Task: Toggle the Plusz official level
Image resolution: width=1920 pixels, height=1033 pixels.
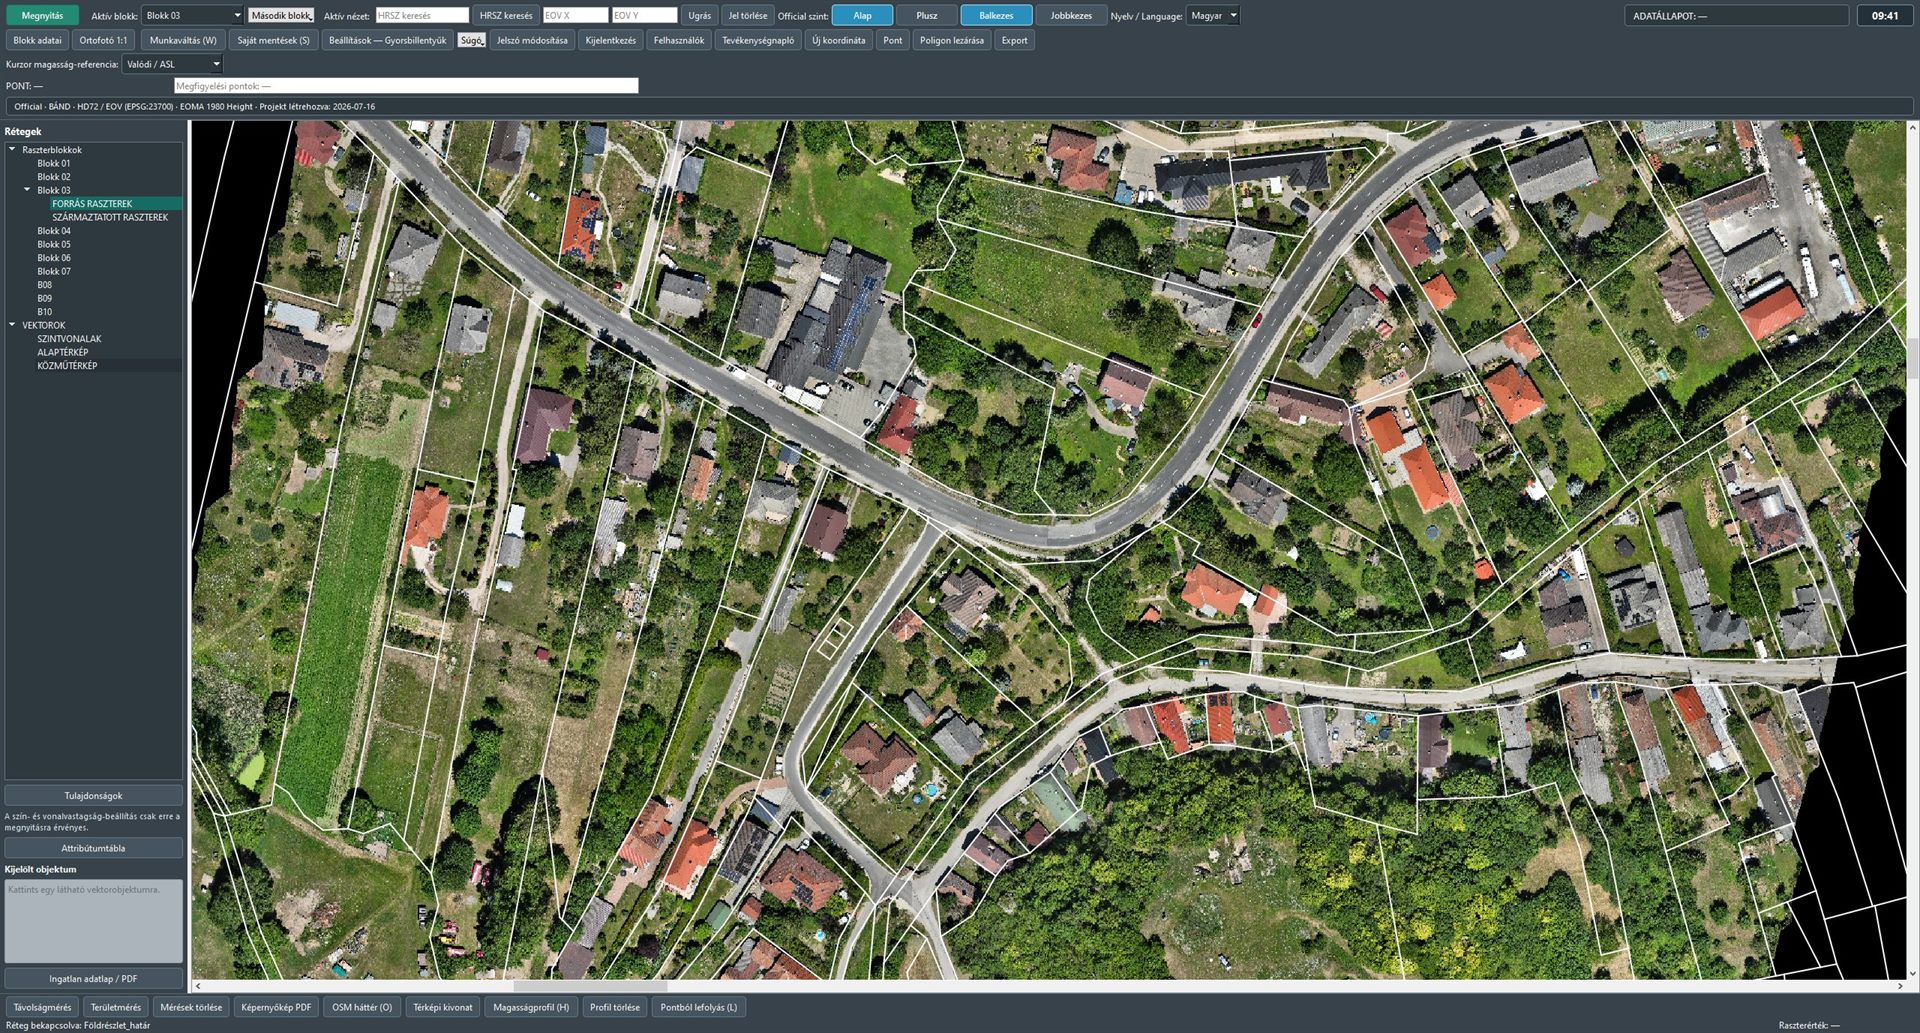Action: point(926,16)
